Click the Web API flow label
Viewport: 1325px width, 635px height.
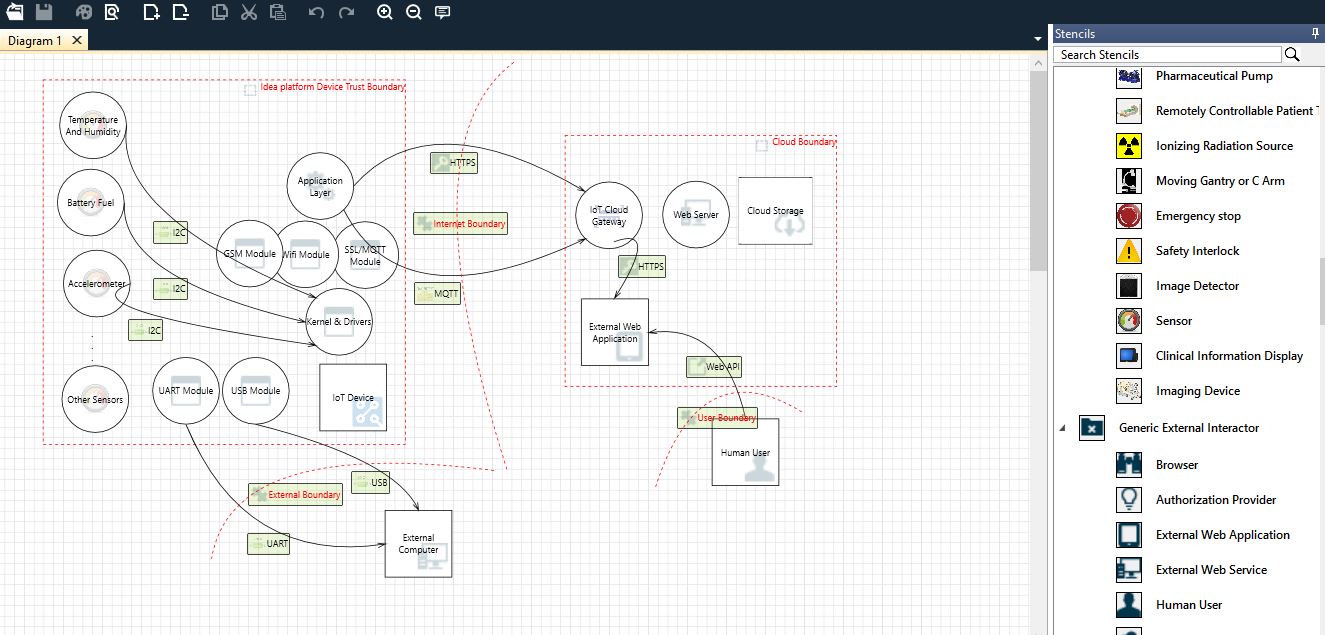[x=714, y=367]
